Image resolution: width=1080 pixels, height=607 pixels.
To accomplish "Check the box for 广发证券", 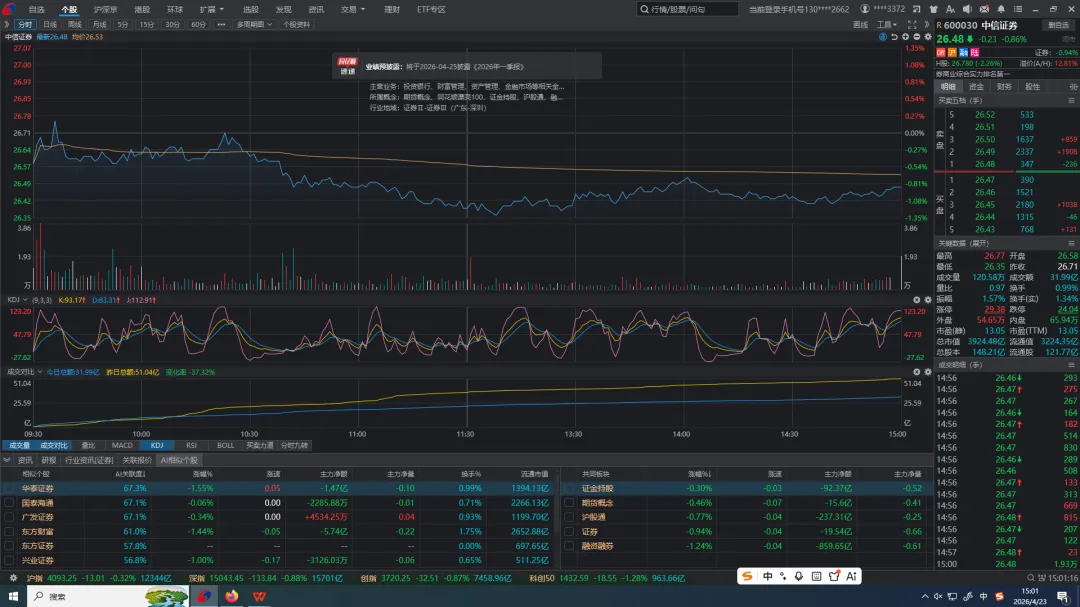I will (9, 517).
